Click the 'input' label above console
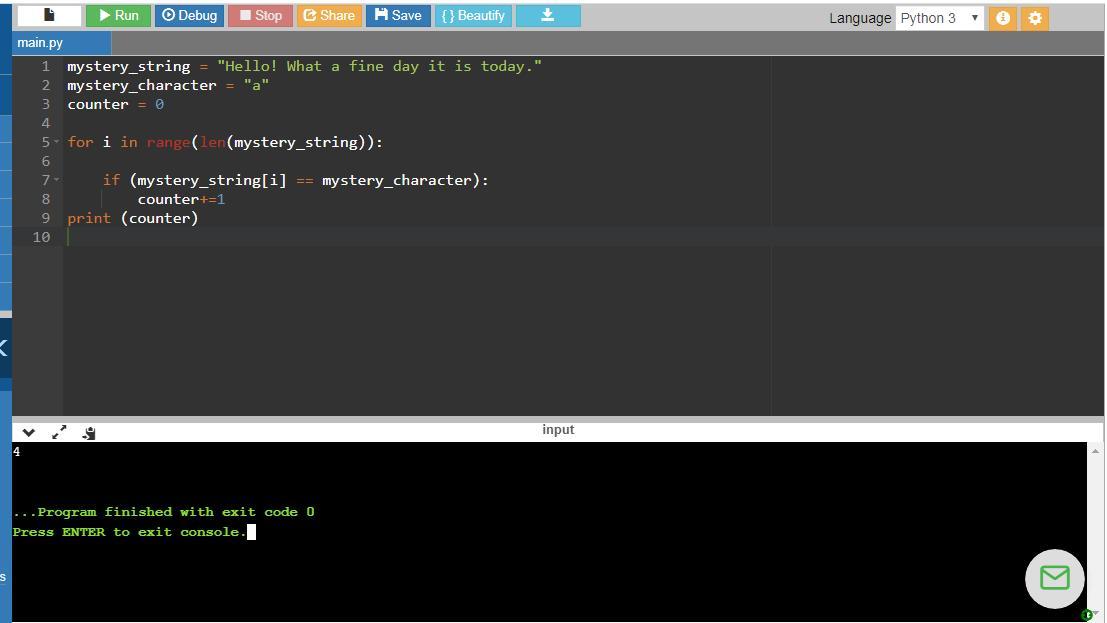This screenshot has height=623, width=1107. point(558,429)
